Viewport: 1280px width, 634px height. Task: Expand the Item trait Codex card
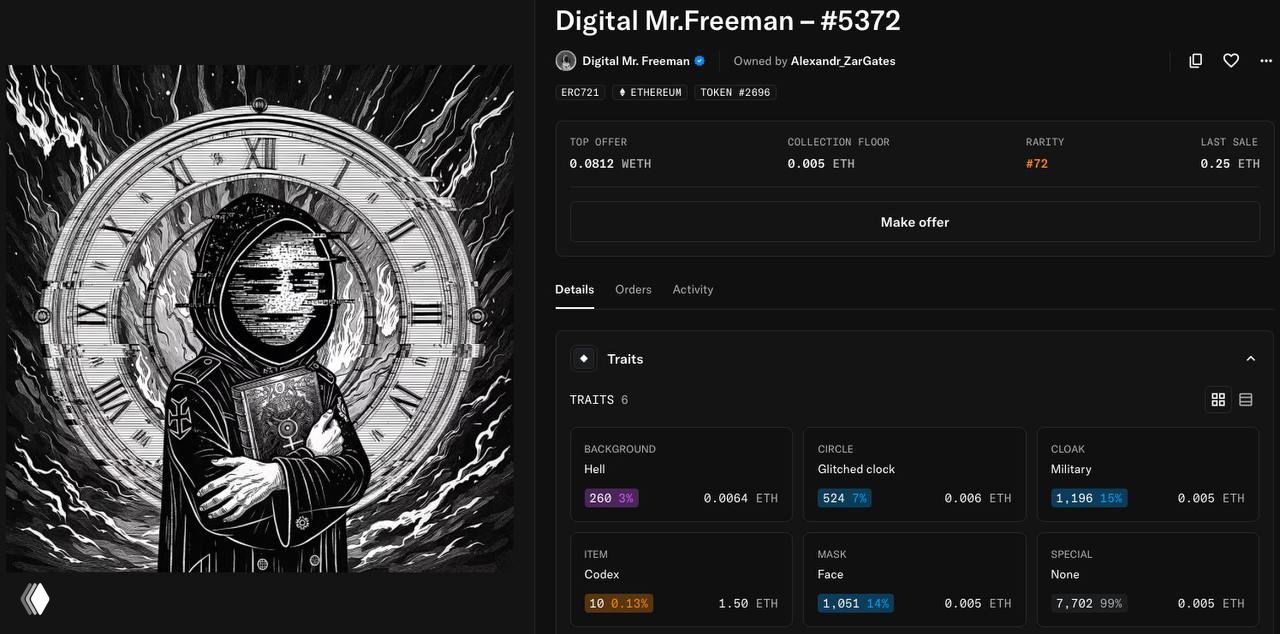(681, 579)
